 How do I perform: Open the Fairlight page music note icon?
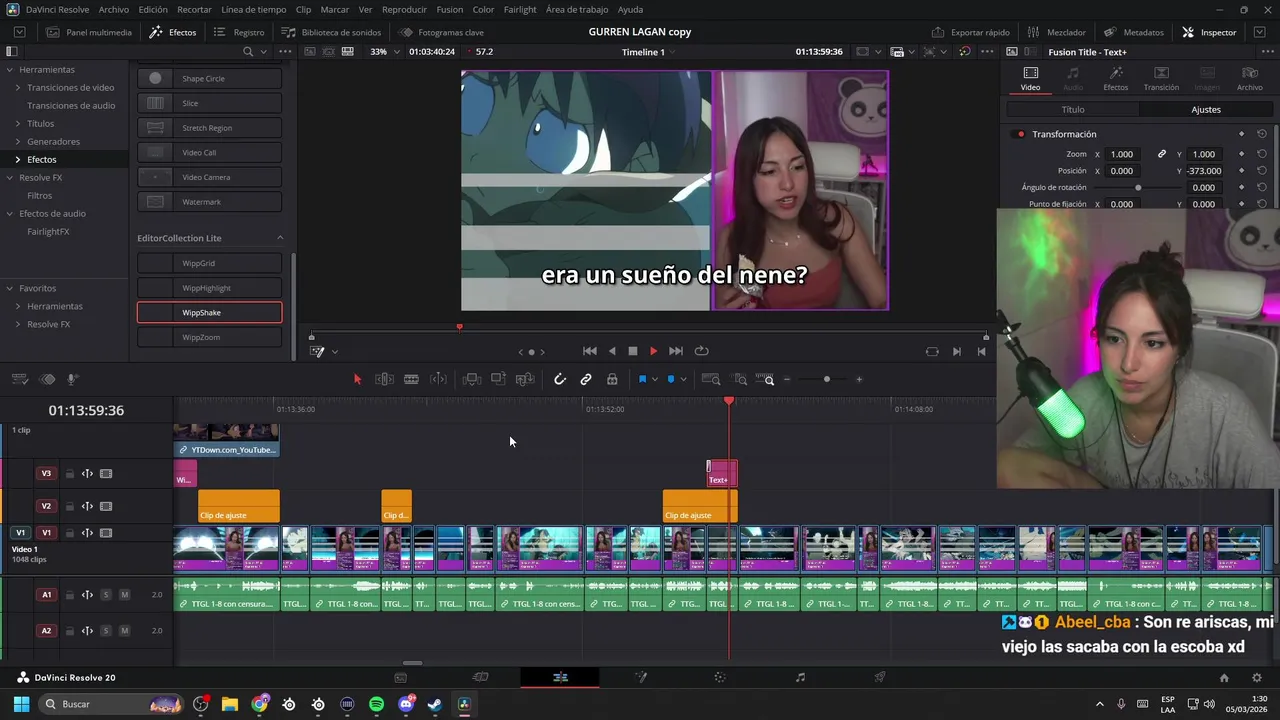pyautogui.click(x=800, y=677)
